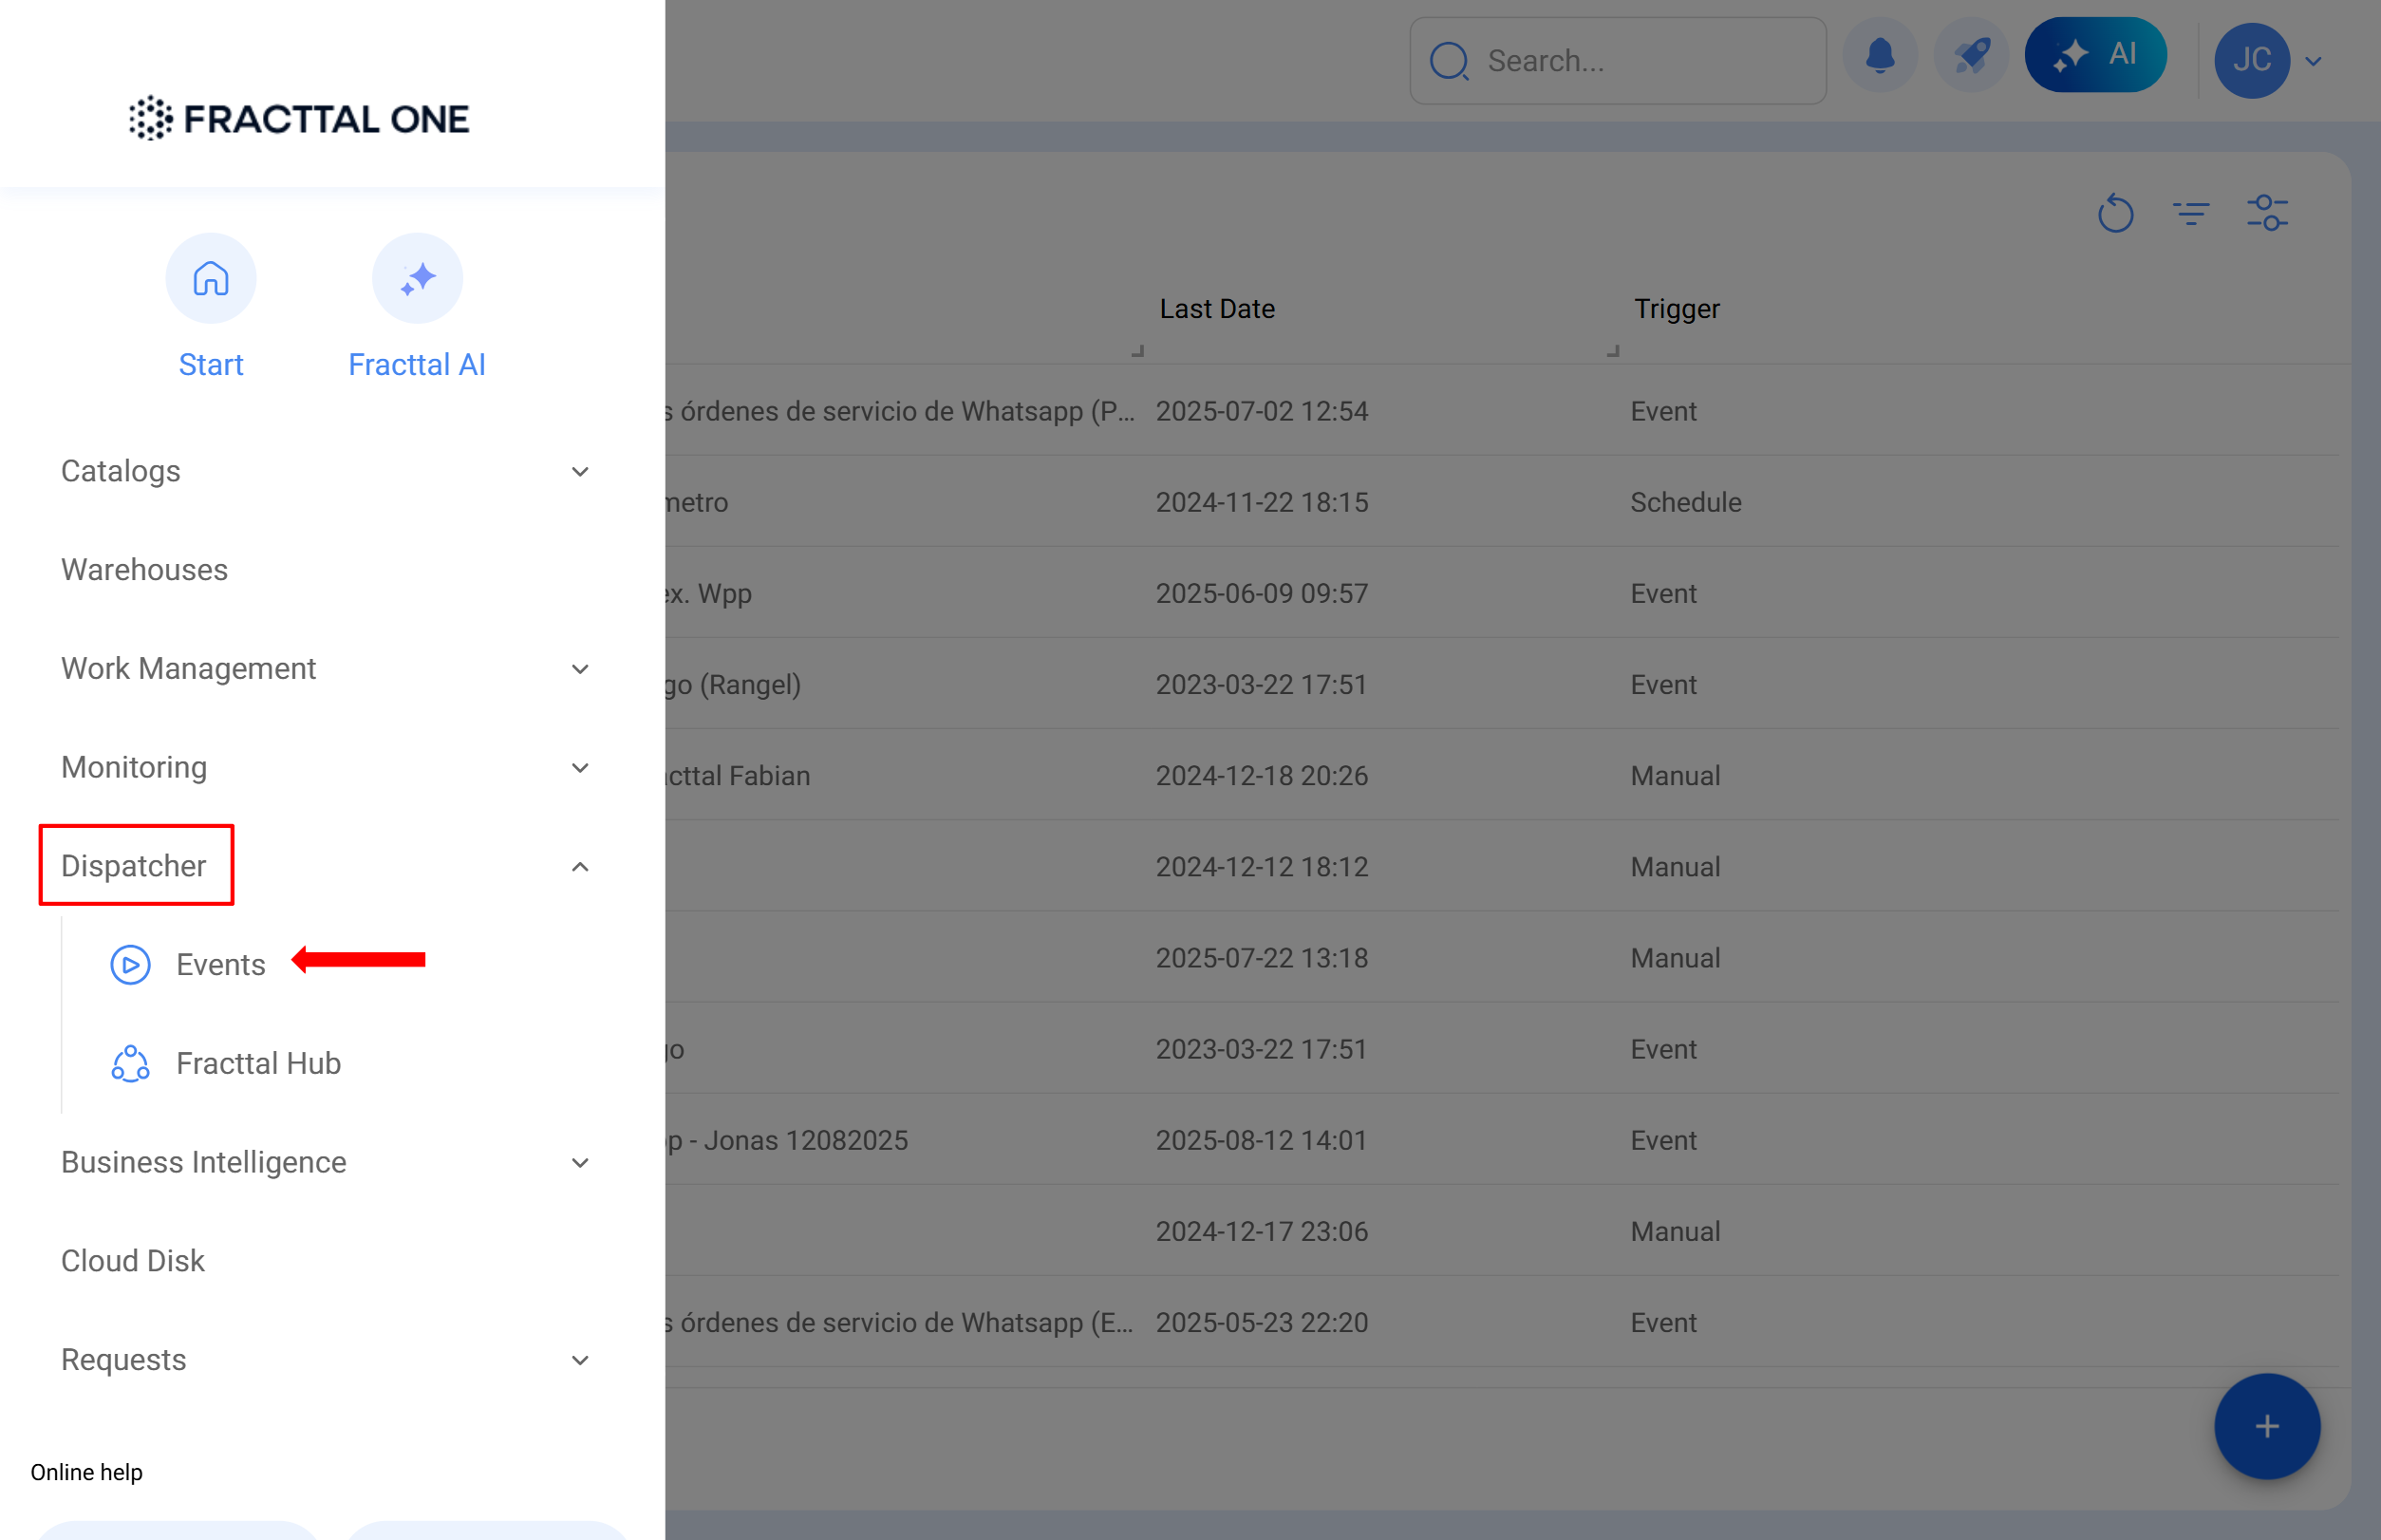Expand the Monitoring menu chevron
The width and height of the screenshot is (2381, 1540).
click(x=579, y=767)
